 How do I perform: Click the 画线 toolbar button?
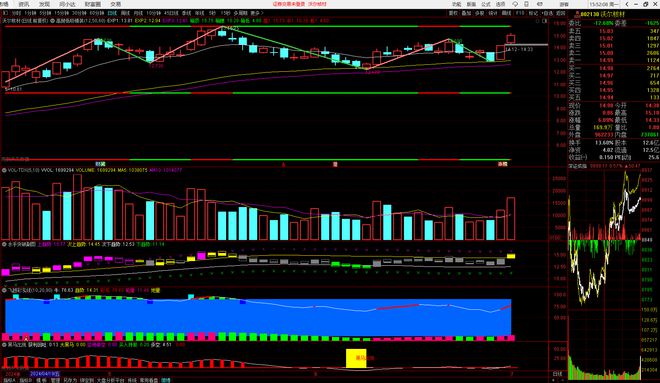pos(506,13)
